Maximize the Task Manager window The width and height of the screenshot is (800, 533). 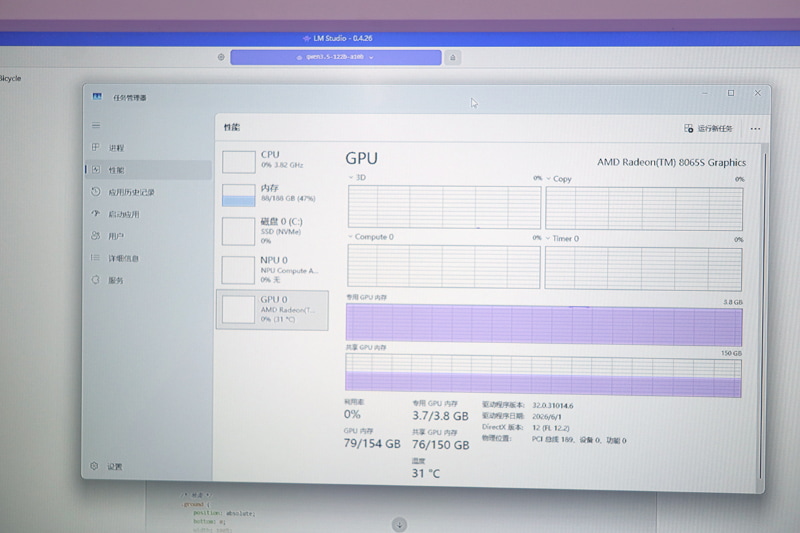(x=731, y=93)
